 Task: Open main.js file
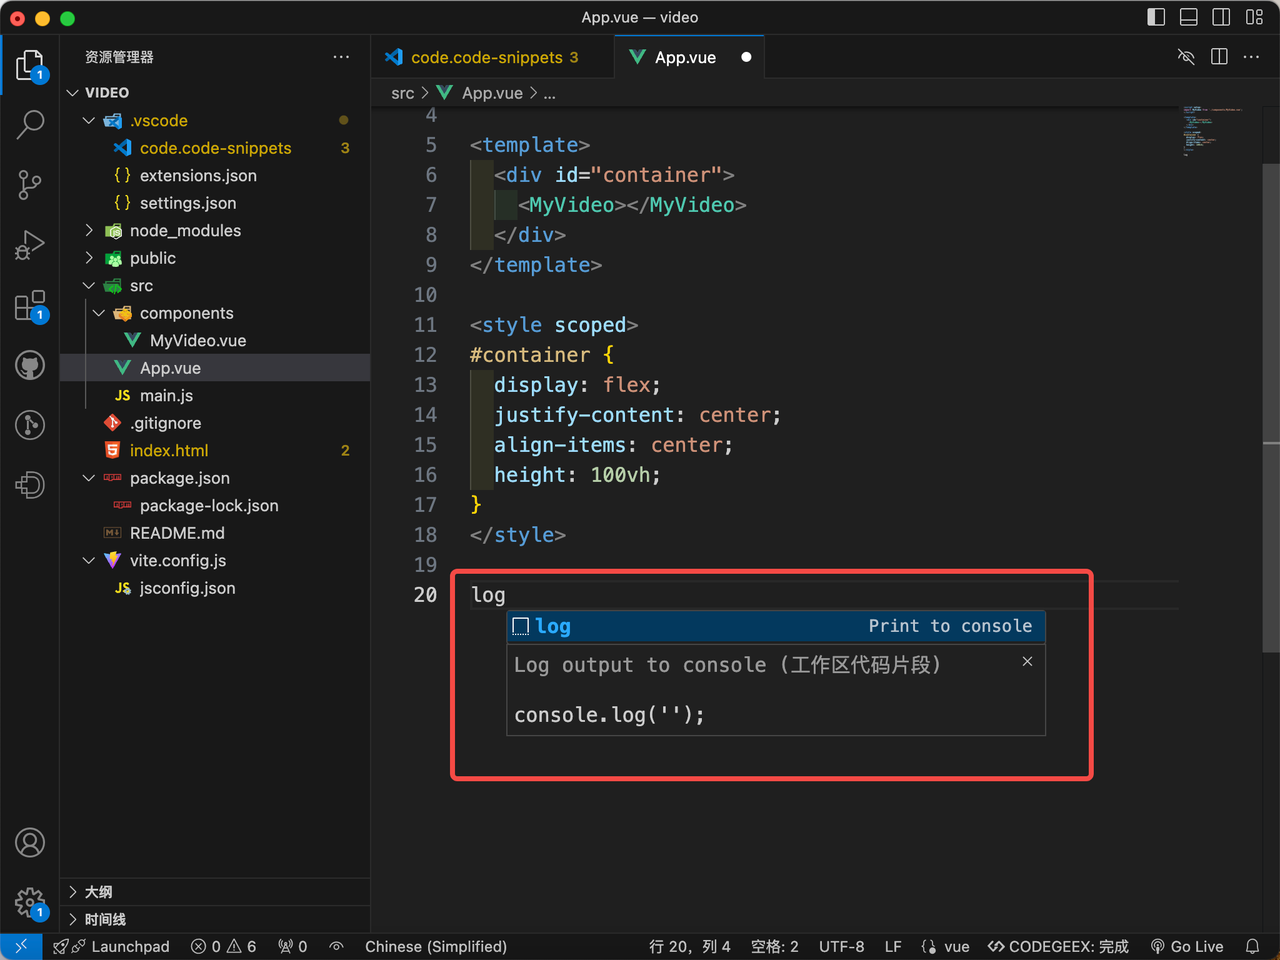point(215,395)
